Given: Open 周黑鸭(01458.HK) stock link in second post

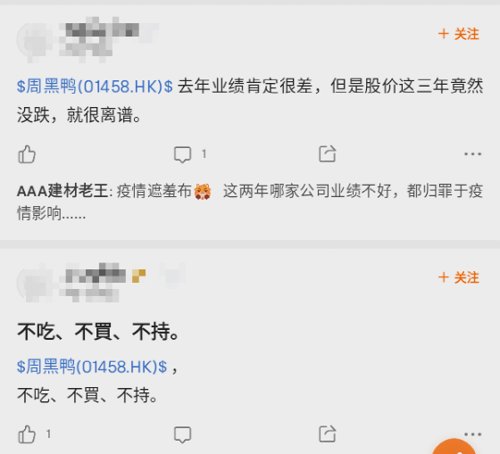Looking at the screenshot, I should [x=92, y=366].
